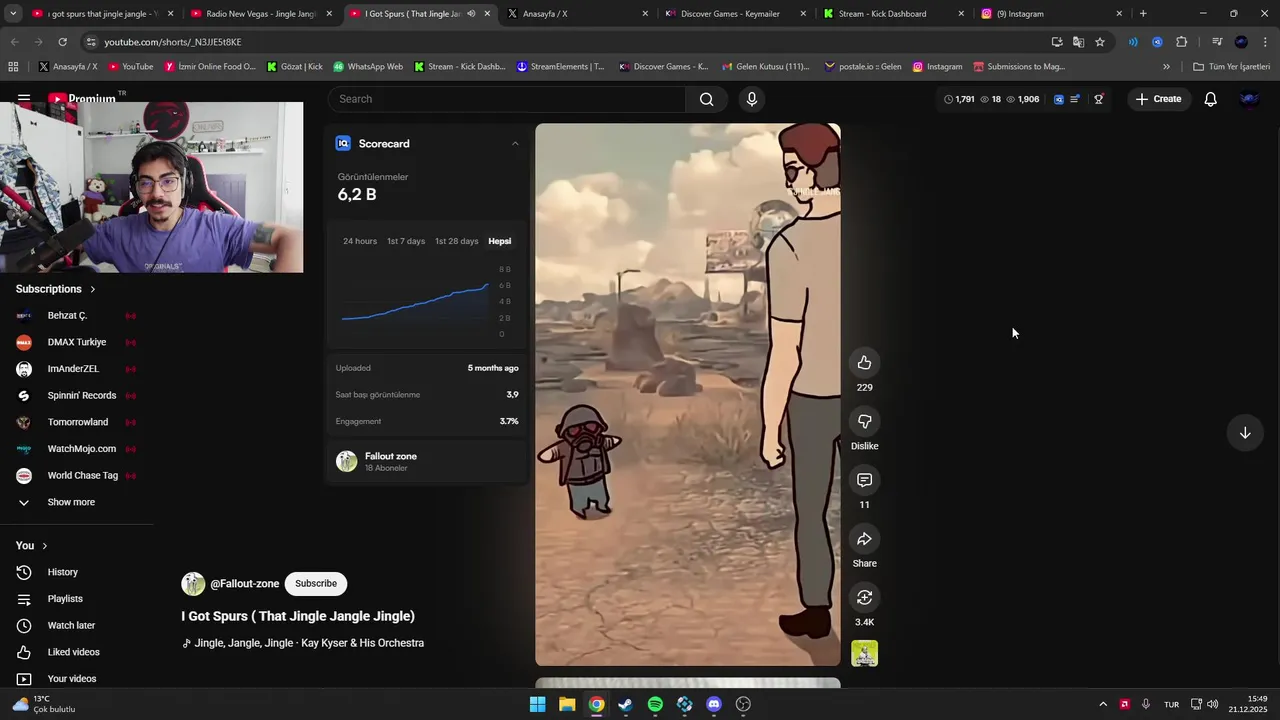Open Tomorrowland subscription
This screenshot has height=720, width=1280.
point(76,422)
